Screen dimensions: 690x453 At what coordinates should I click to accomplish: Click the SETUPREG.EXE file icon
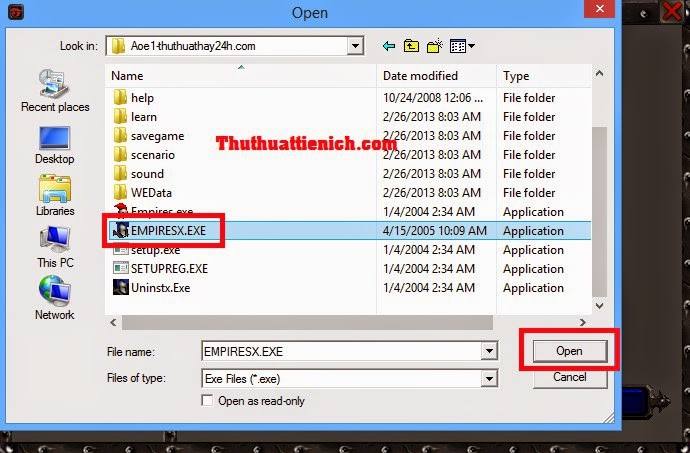(x=121, y=268)
